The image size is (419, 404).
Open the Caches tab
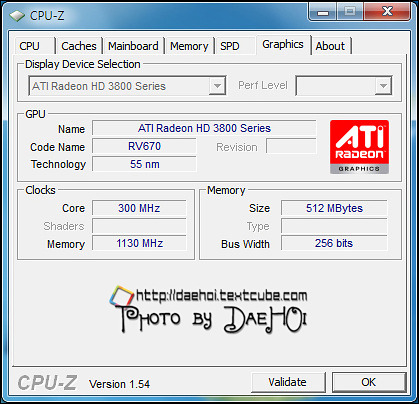pos(79,46)
